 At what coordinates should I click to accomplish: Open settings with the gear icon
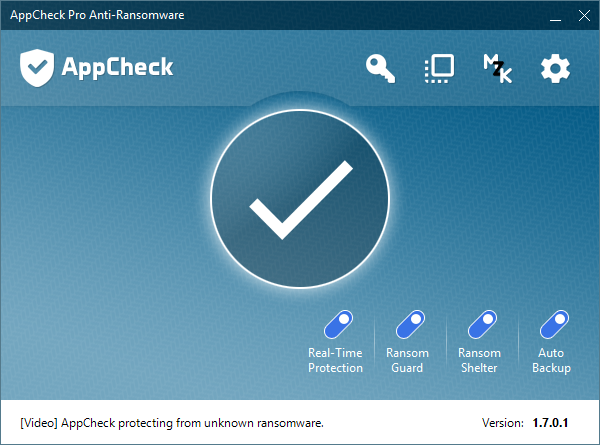(x=555, y=69)
